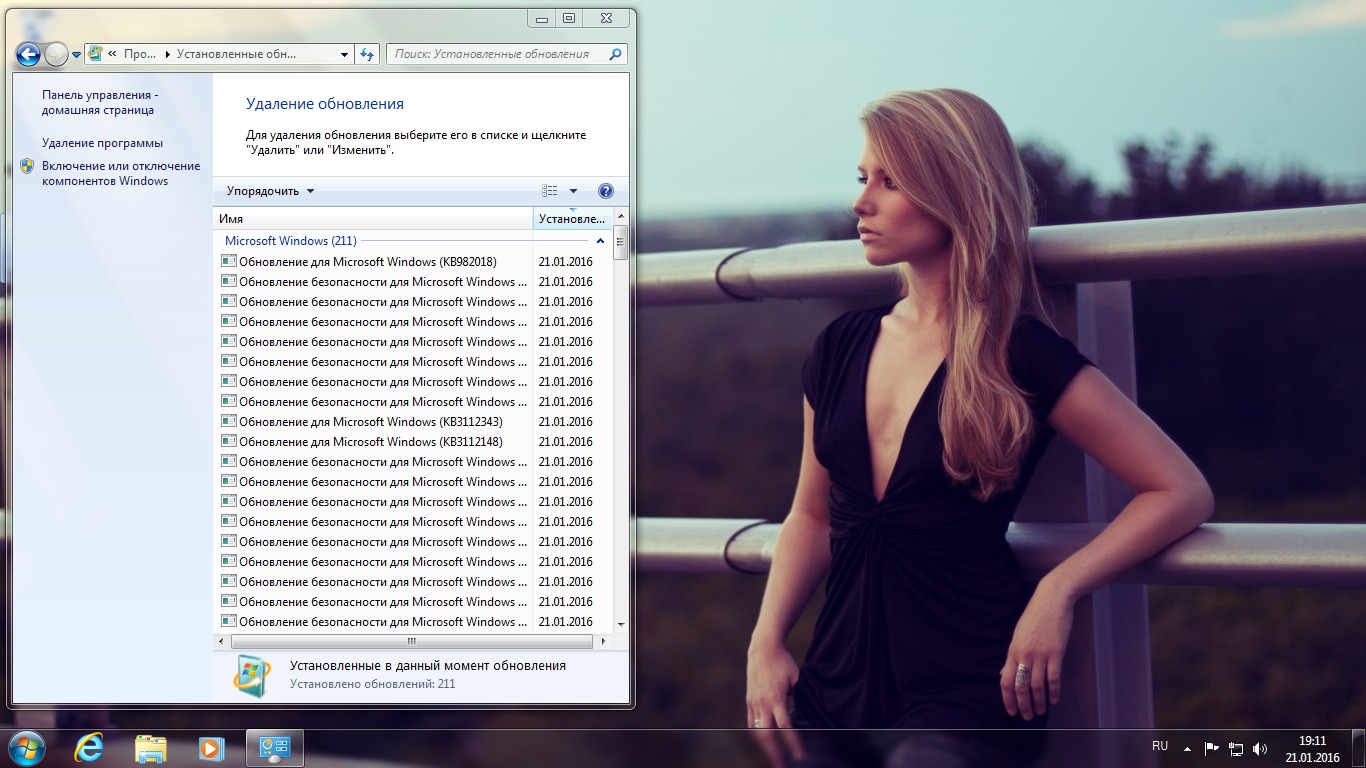Sort by the "Установле..." date column header
The height and width of the screenshot is (768, 1366).
click(573, 218)
